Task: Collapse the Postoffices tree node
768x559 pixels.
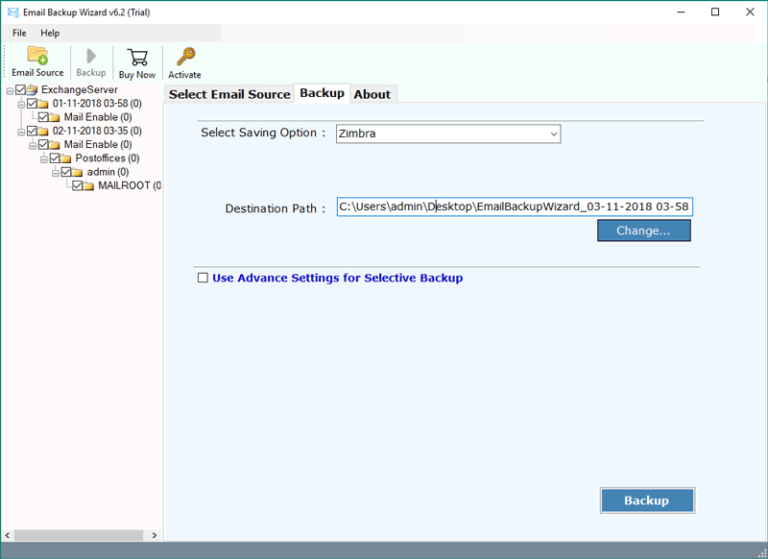Action: tap(44, 159)
